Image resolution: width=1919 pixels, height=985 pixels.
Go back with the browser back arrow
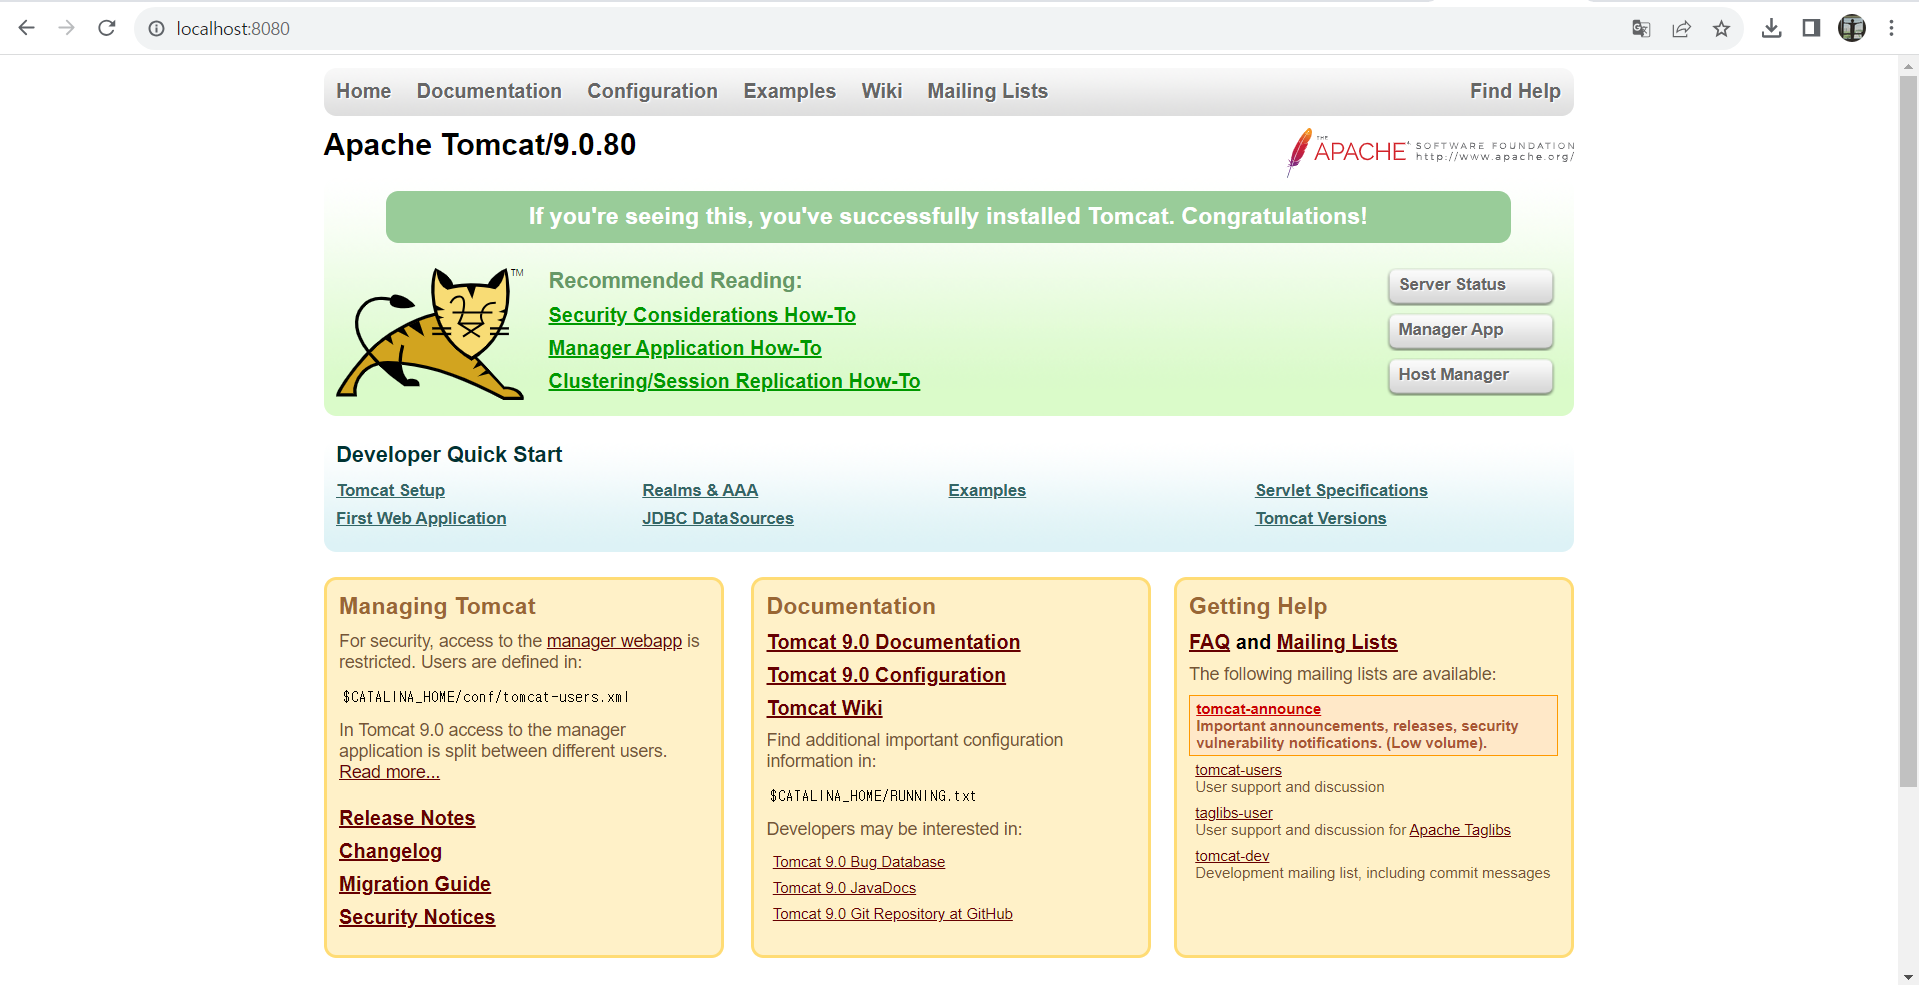click(27, 28)
